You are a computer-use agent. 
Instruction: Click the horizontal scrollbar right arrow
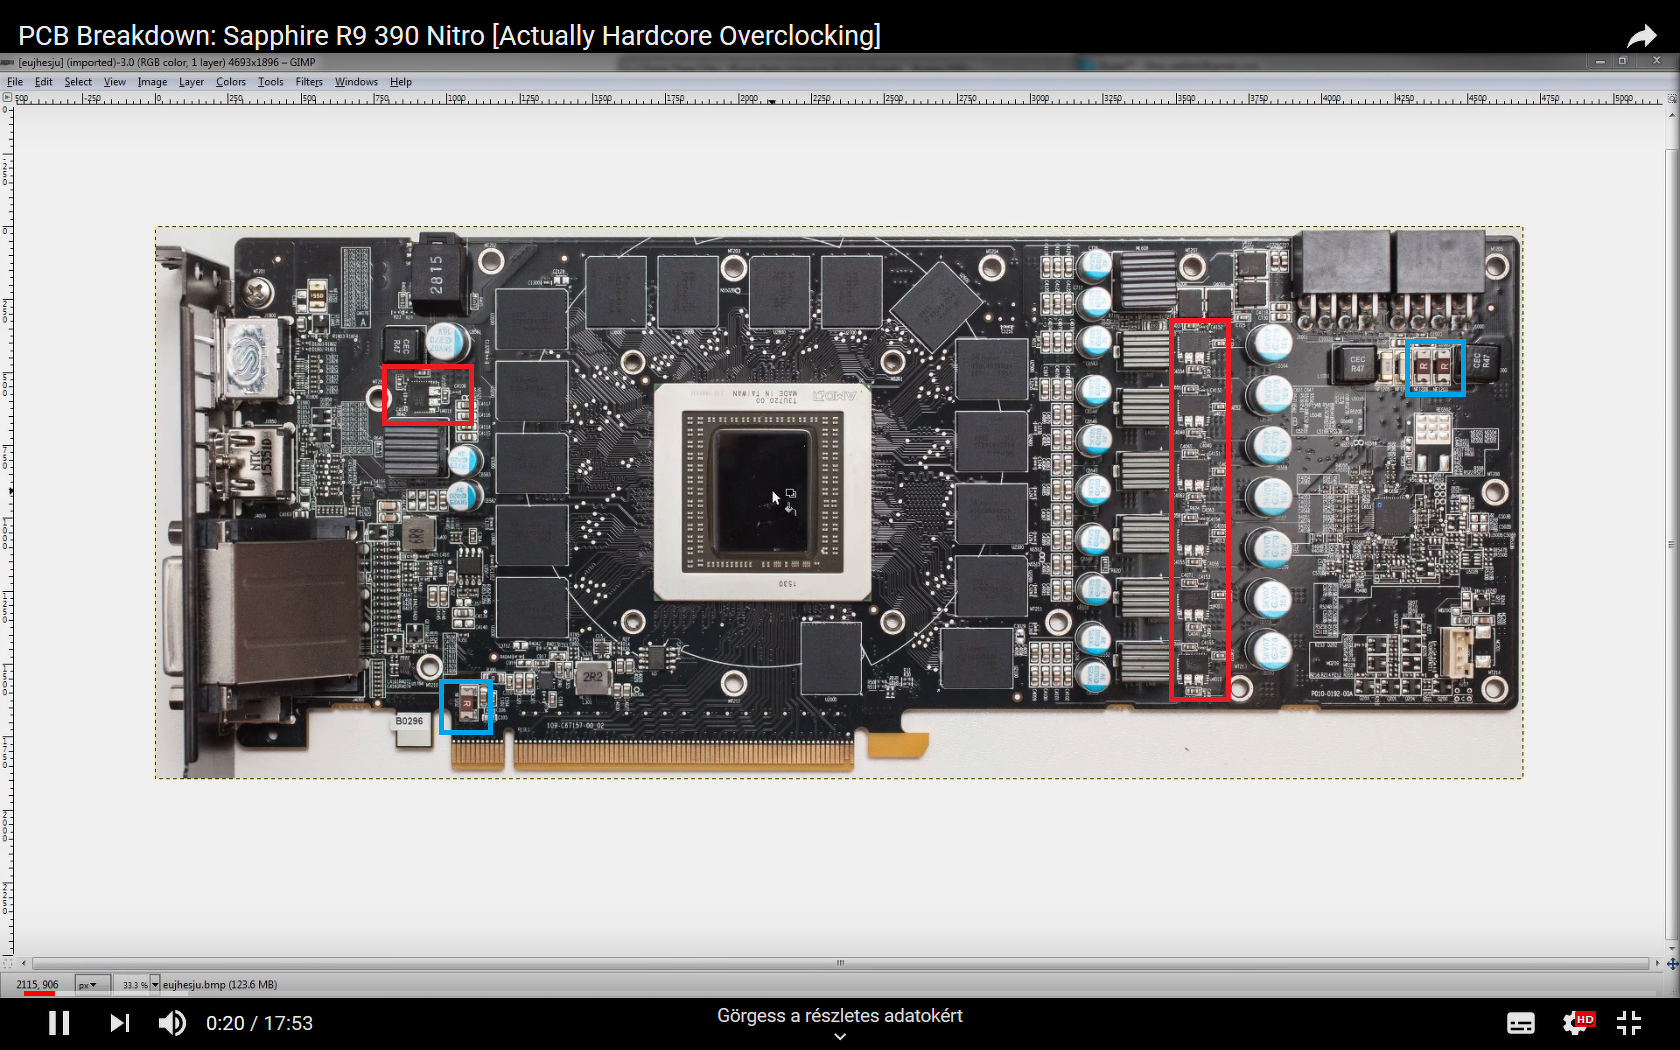(1657, 964)
